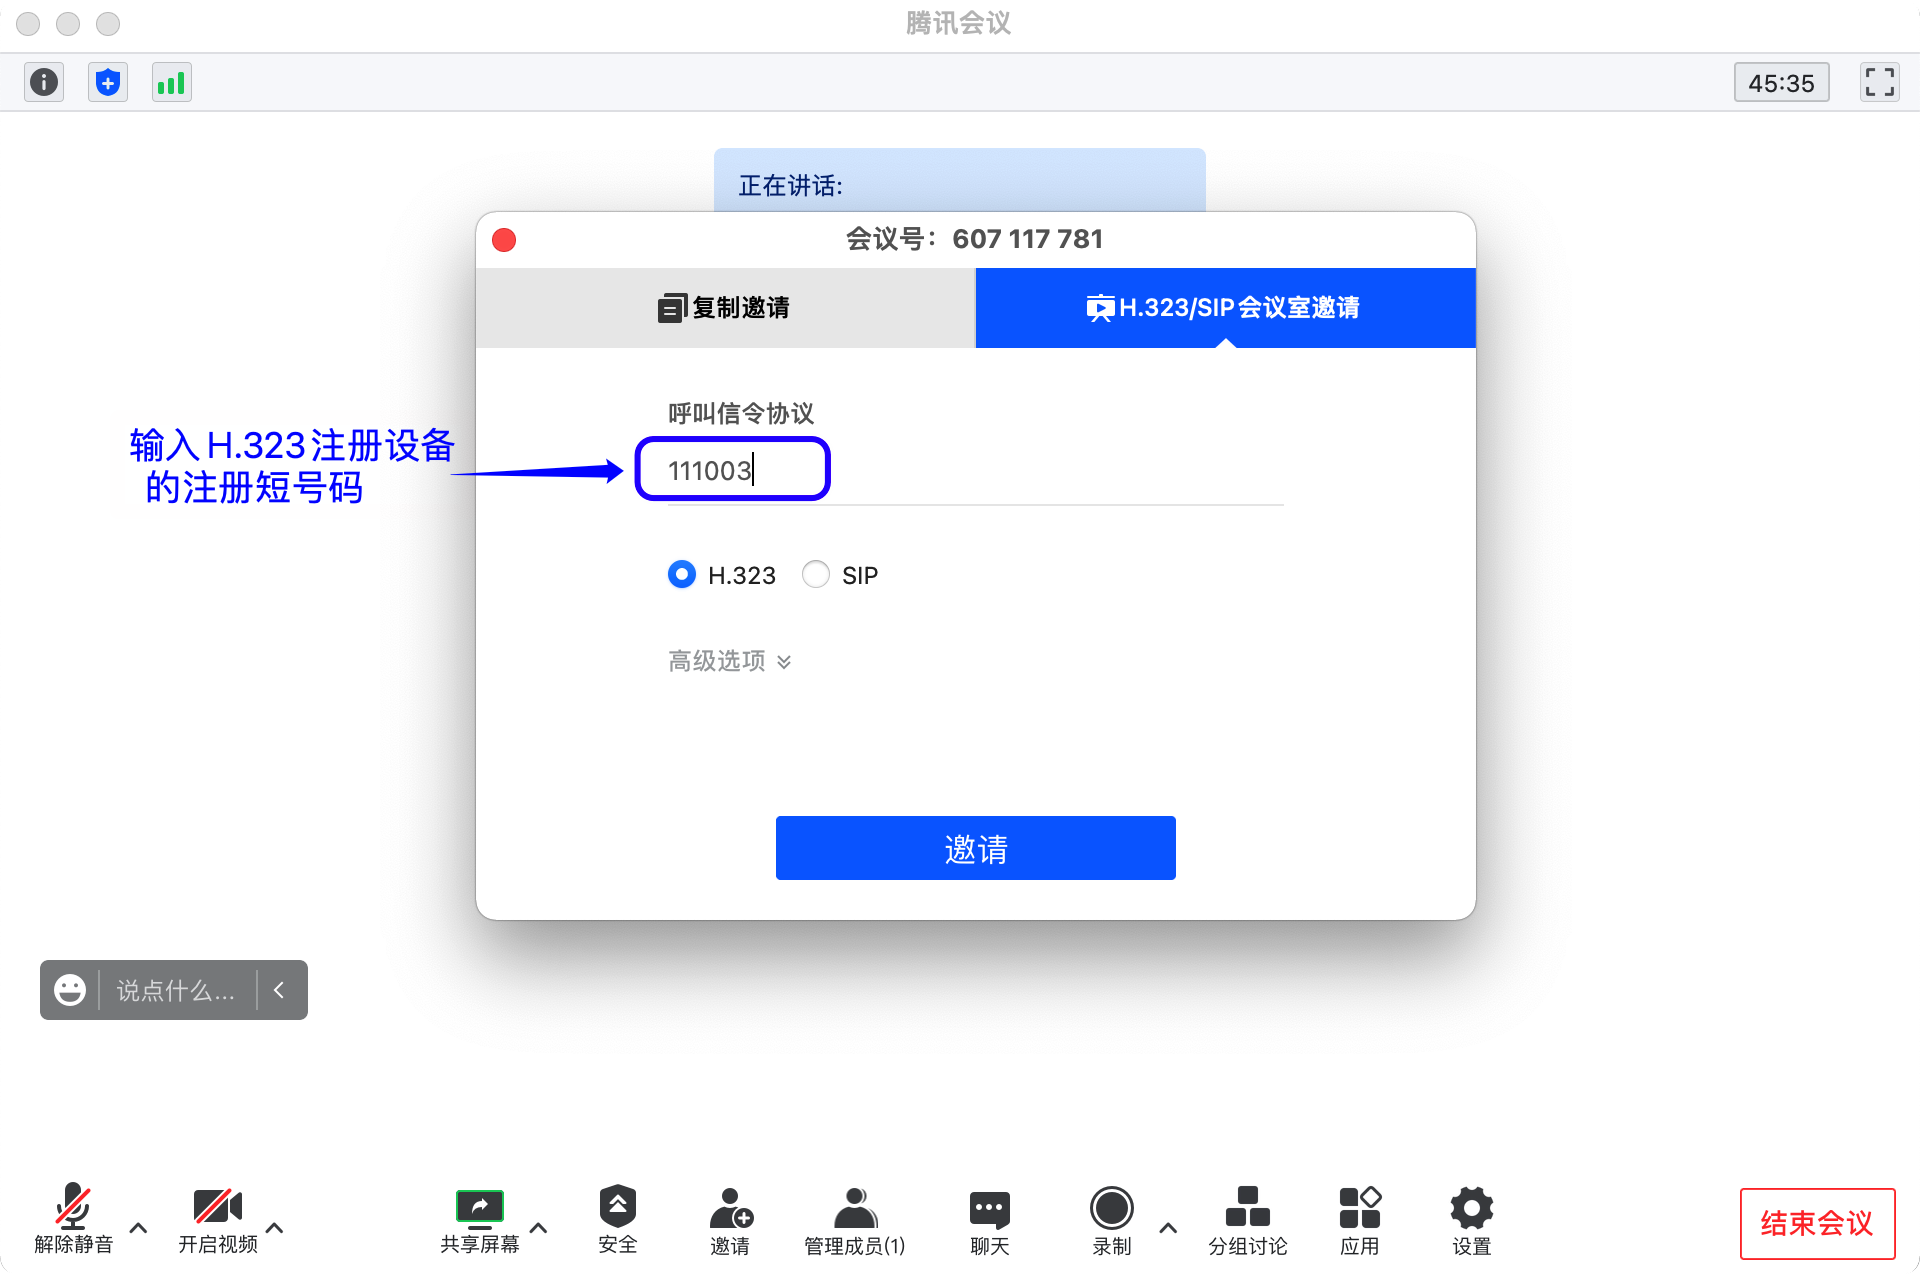Unmute the microphone (解除静音)
This screenshot has height=1274, width=1920.
click(73, 1220)
